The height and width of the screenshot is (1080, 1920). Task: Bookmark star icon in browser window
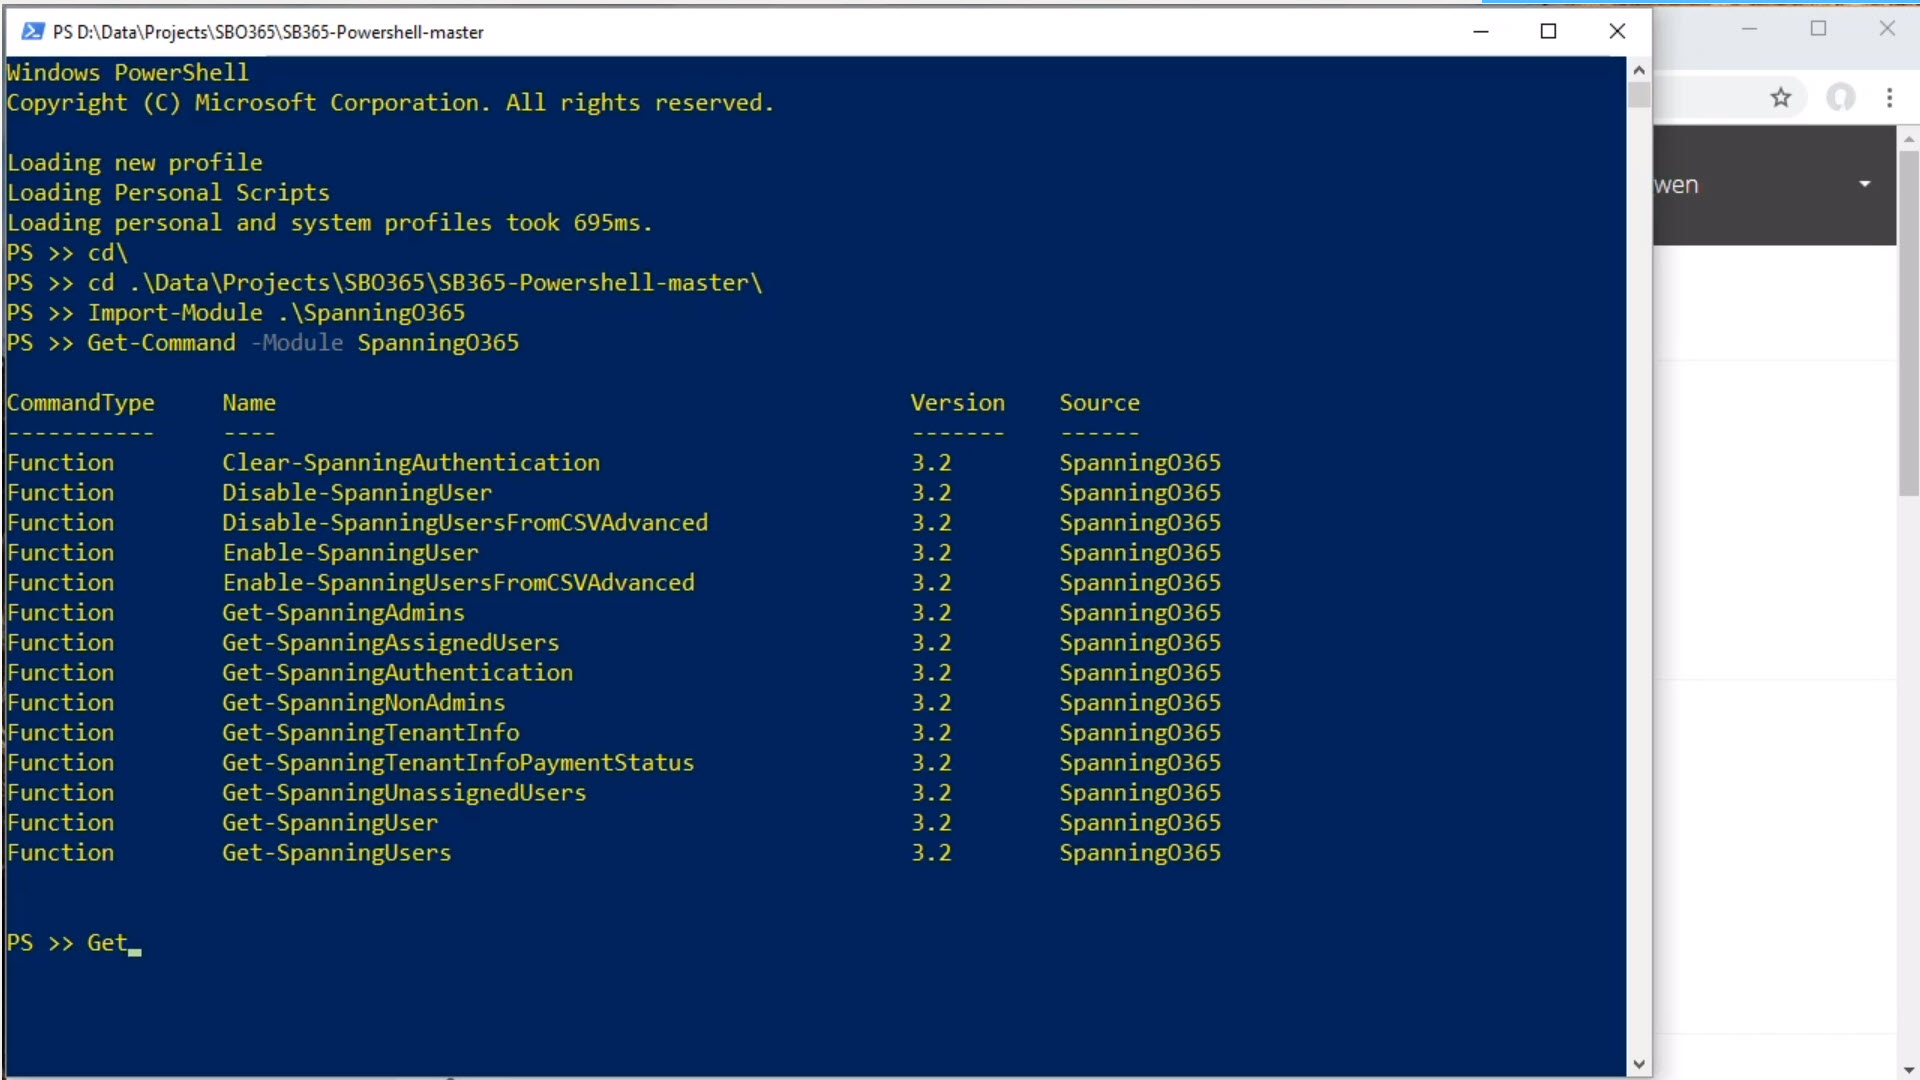click(x=1781, y=98)
